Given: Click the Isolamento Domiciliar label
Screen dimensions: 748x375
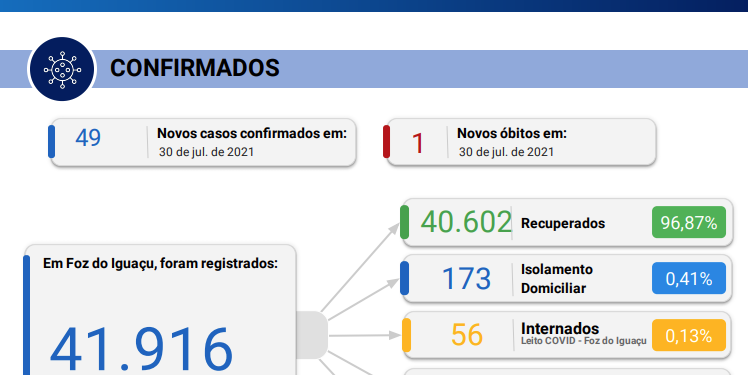Looking at the screenshot, I should (x=557, y=279).
